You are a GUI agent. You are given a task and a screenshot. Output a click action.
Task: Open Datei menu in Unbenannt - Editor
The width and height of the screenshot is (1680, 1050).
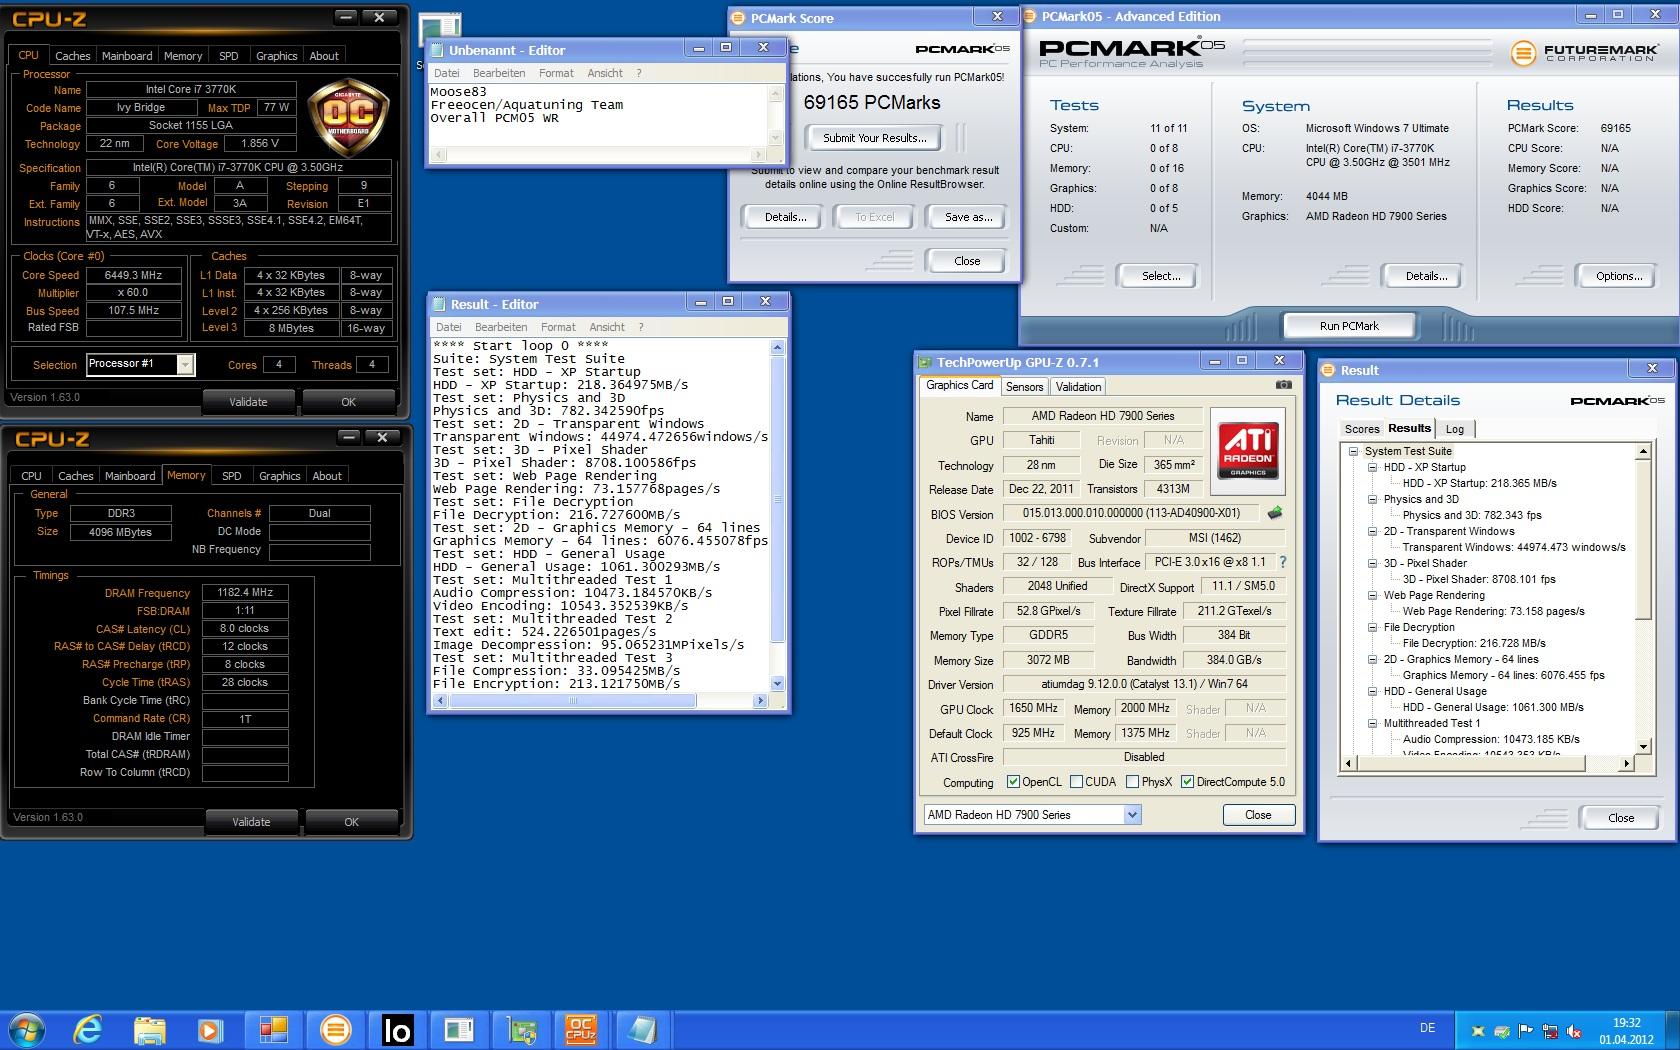coord(447,73)
